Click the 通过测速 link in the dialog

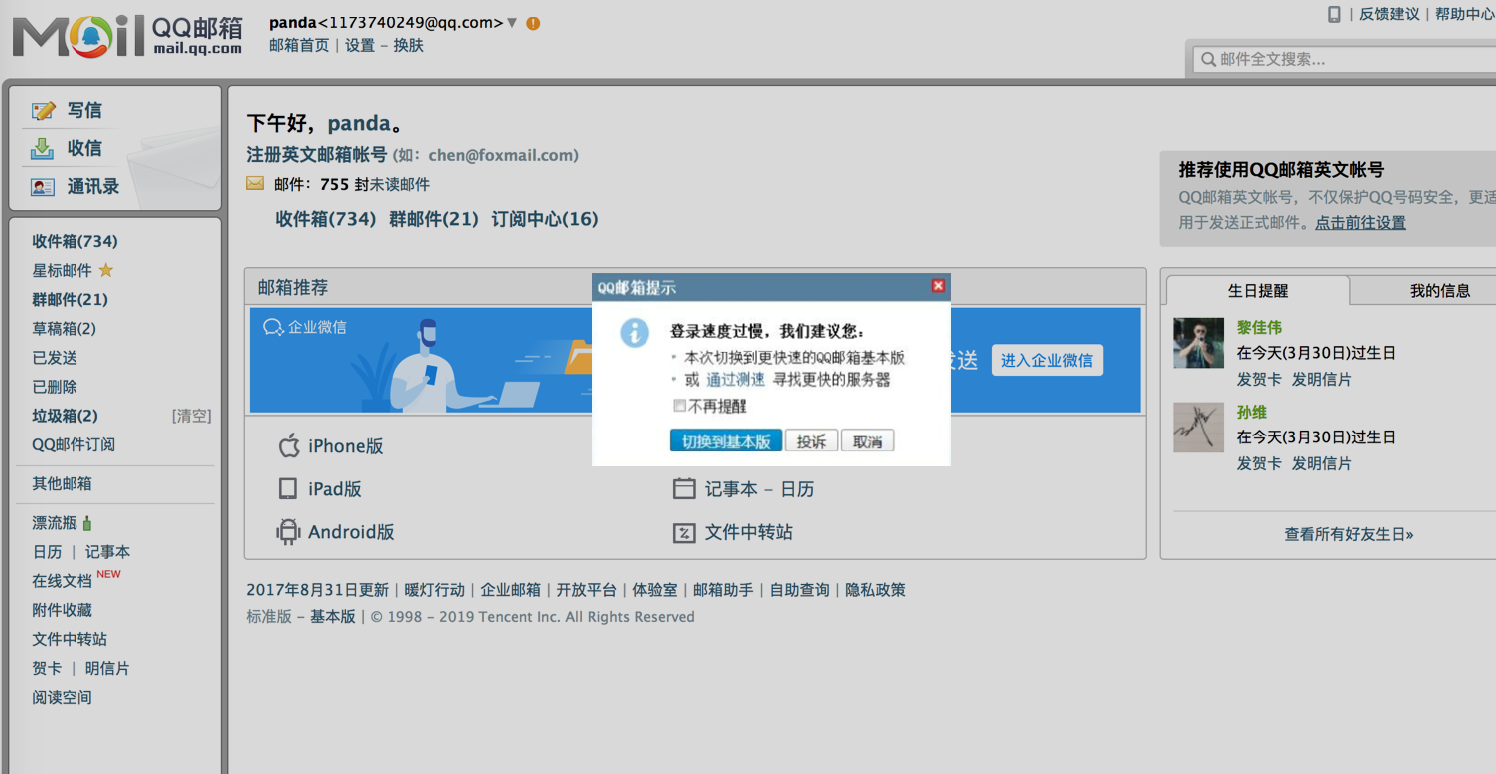pyautogui.click(x=735, y=380)
